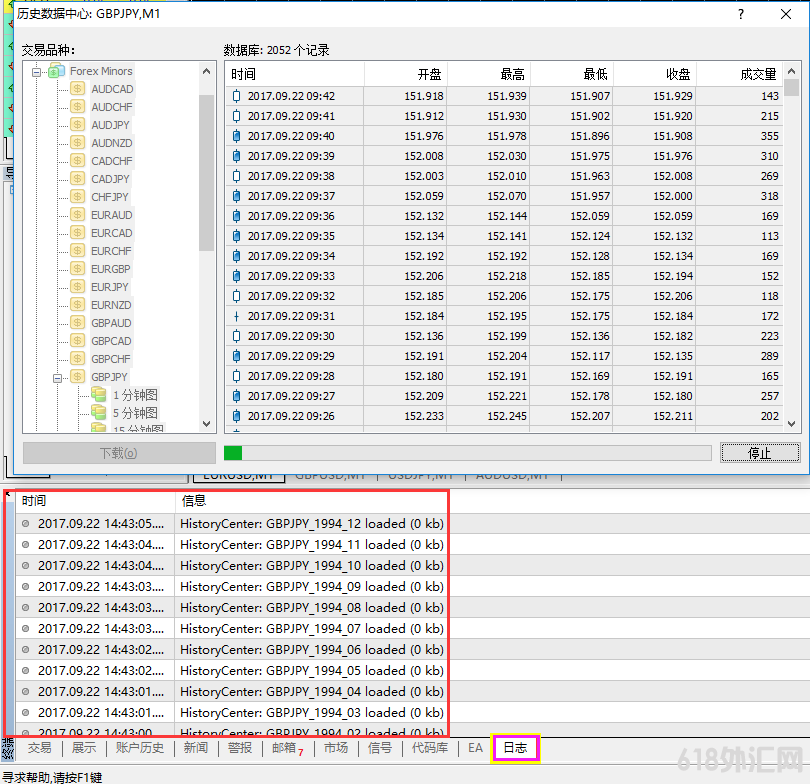Select candle icon of the 09:31 row

click(x=237, y=316)
